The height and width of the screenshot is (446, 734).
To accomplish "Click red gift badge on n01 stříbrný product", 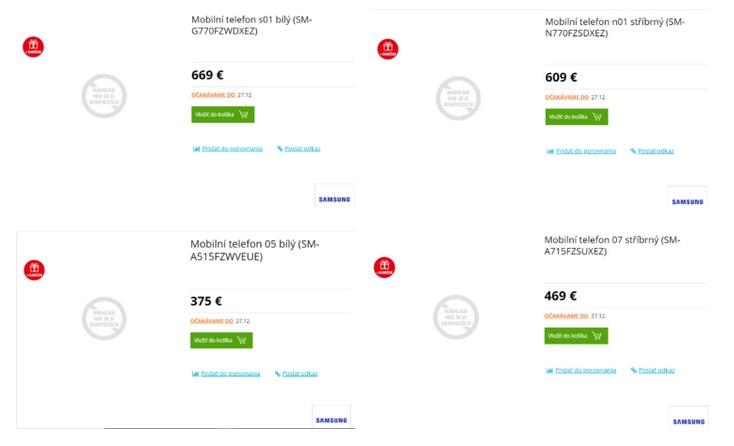I will coord(387,48).
